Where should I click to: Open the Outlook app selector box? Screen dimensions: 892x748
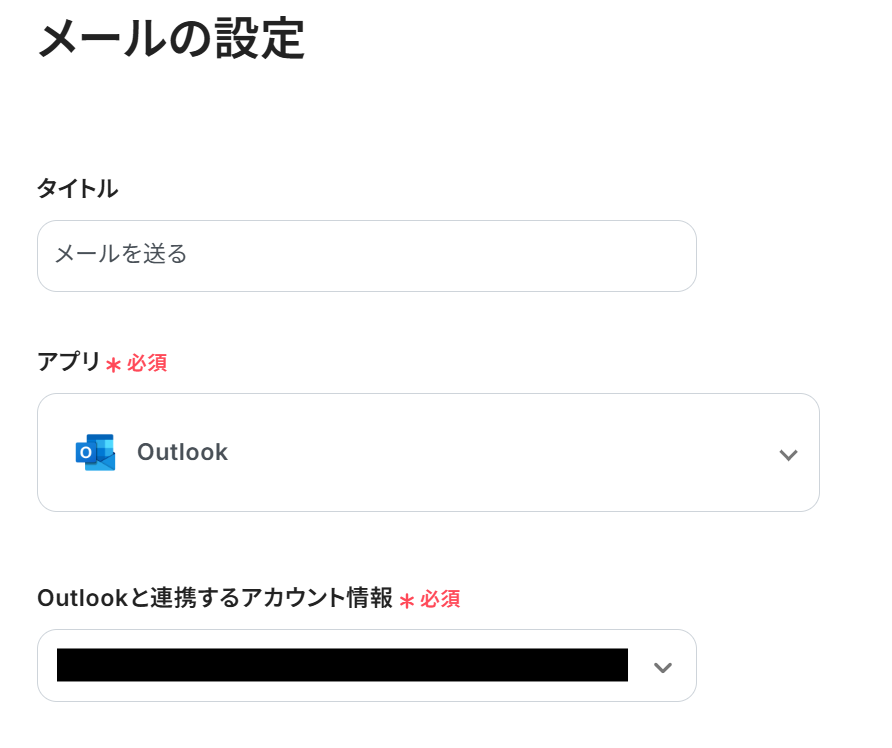tap(428, 452)
